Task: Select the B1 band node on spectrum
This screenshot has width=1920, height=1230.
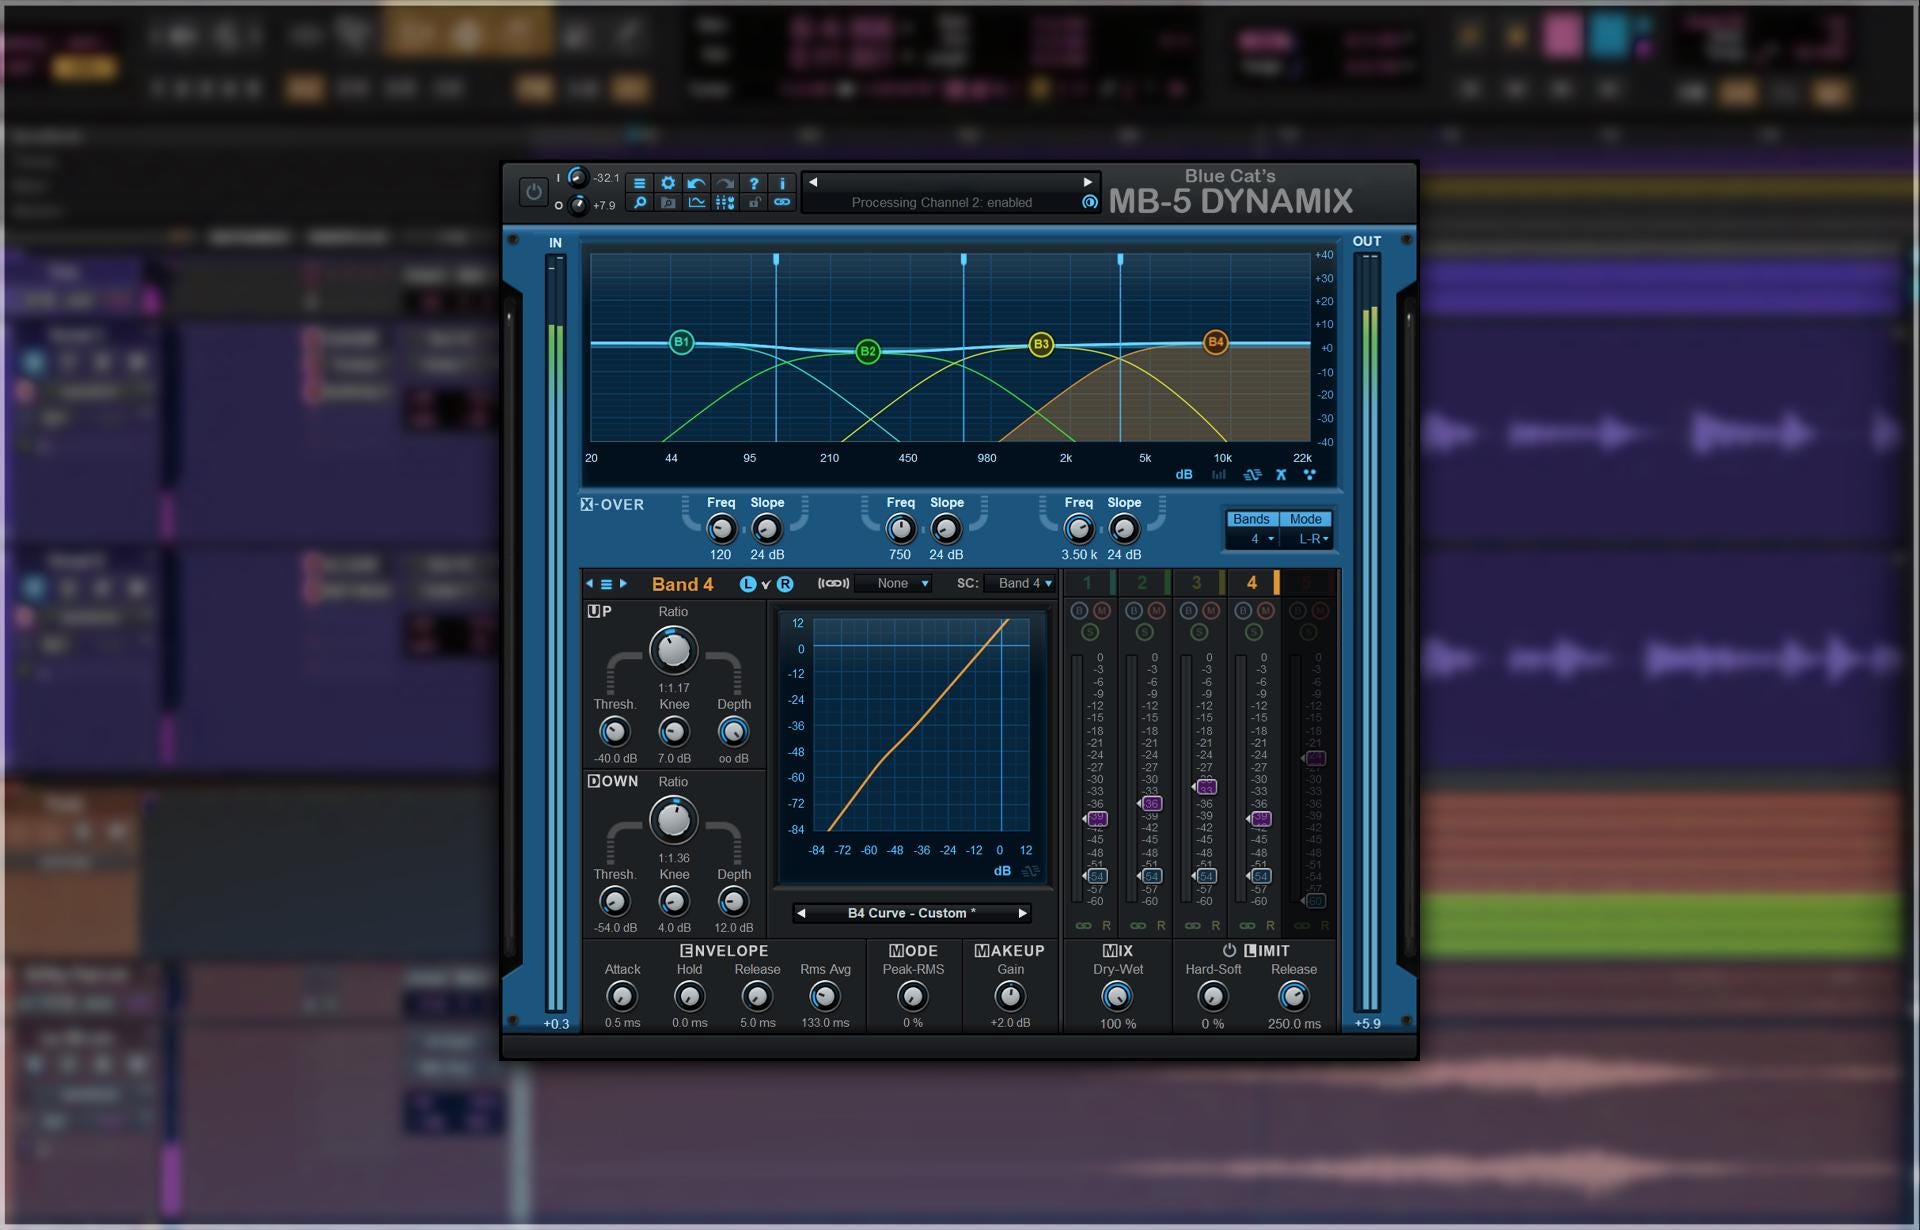Action: pos(681,342)
